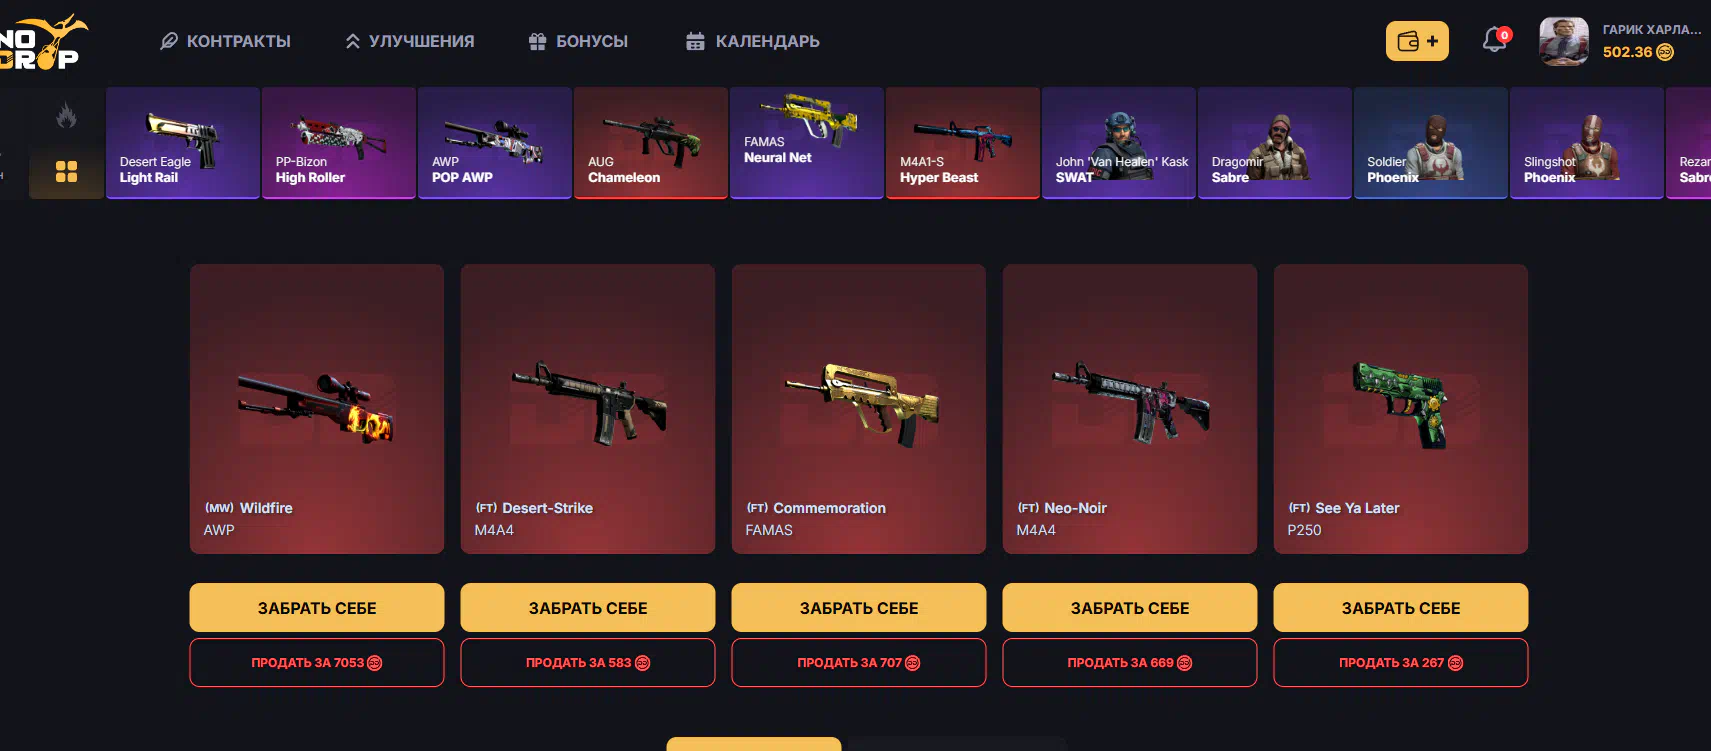The image size is (1711, 751).
Task: Click the NoDrop logo
Action: pos(42,42)
